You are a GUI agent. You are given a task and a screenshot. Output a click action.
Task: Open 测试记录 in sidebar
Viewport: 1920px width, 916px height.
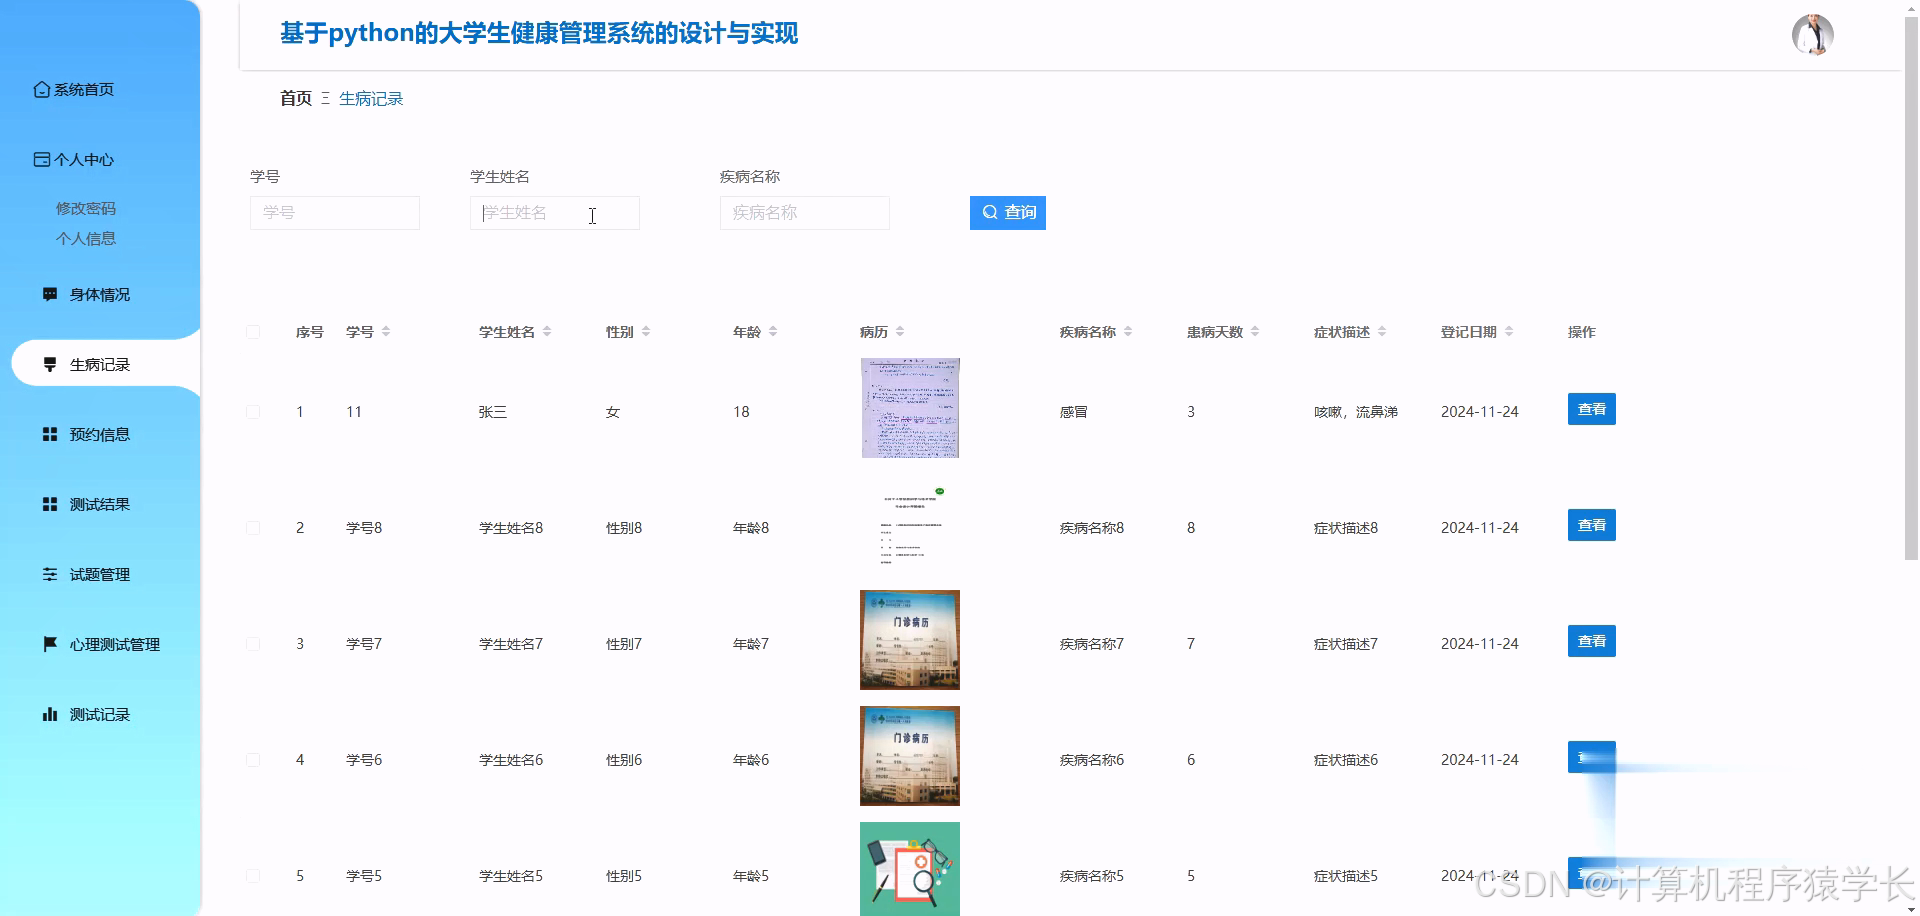click(x=100, y=715)
